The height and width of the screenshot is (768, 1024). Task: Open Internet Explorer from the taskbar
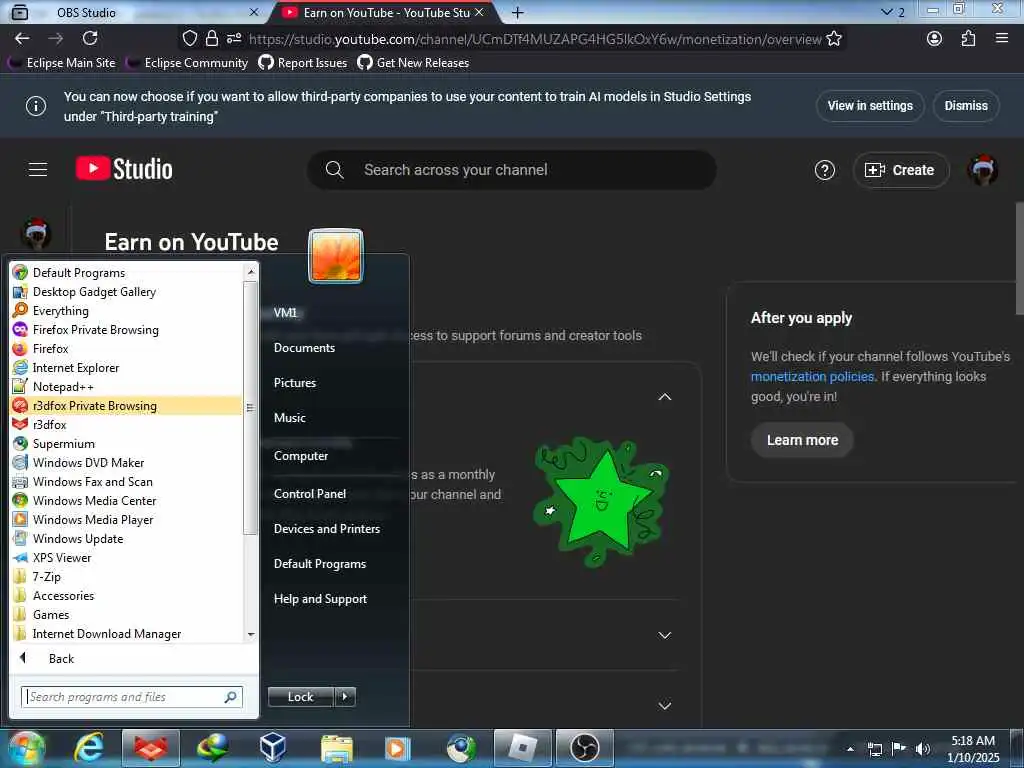(89, 747)
